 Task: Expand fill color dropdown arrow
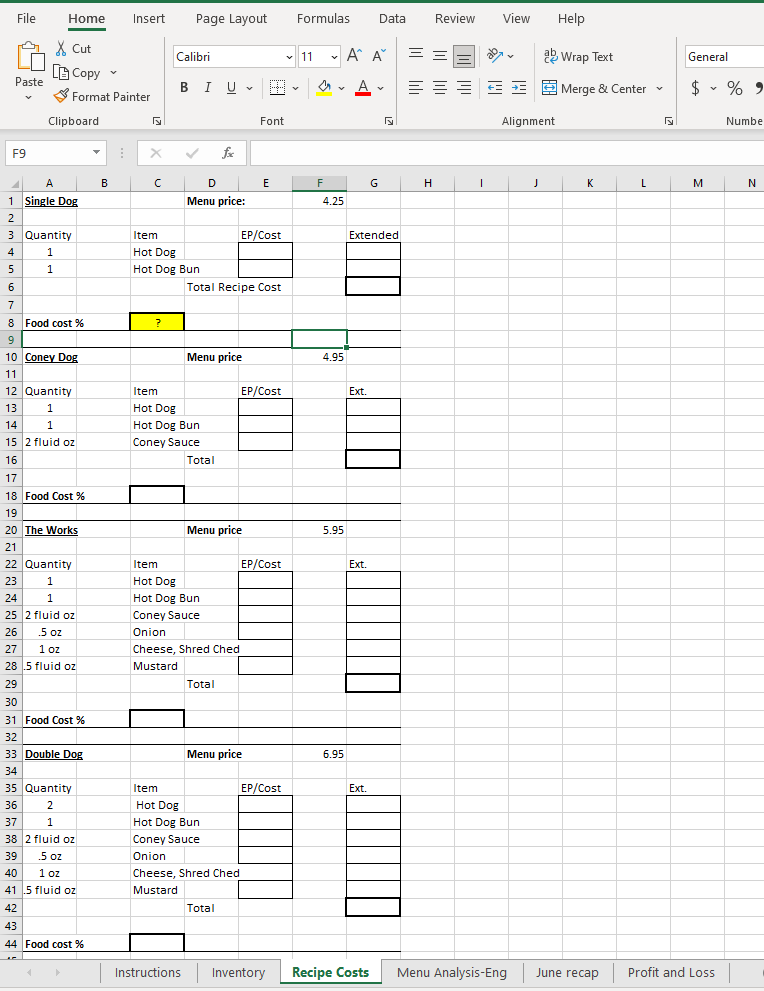[341, 88]
